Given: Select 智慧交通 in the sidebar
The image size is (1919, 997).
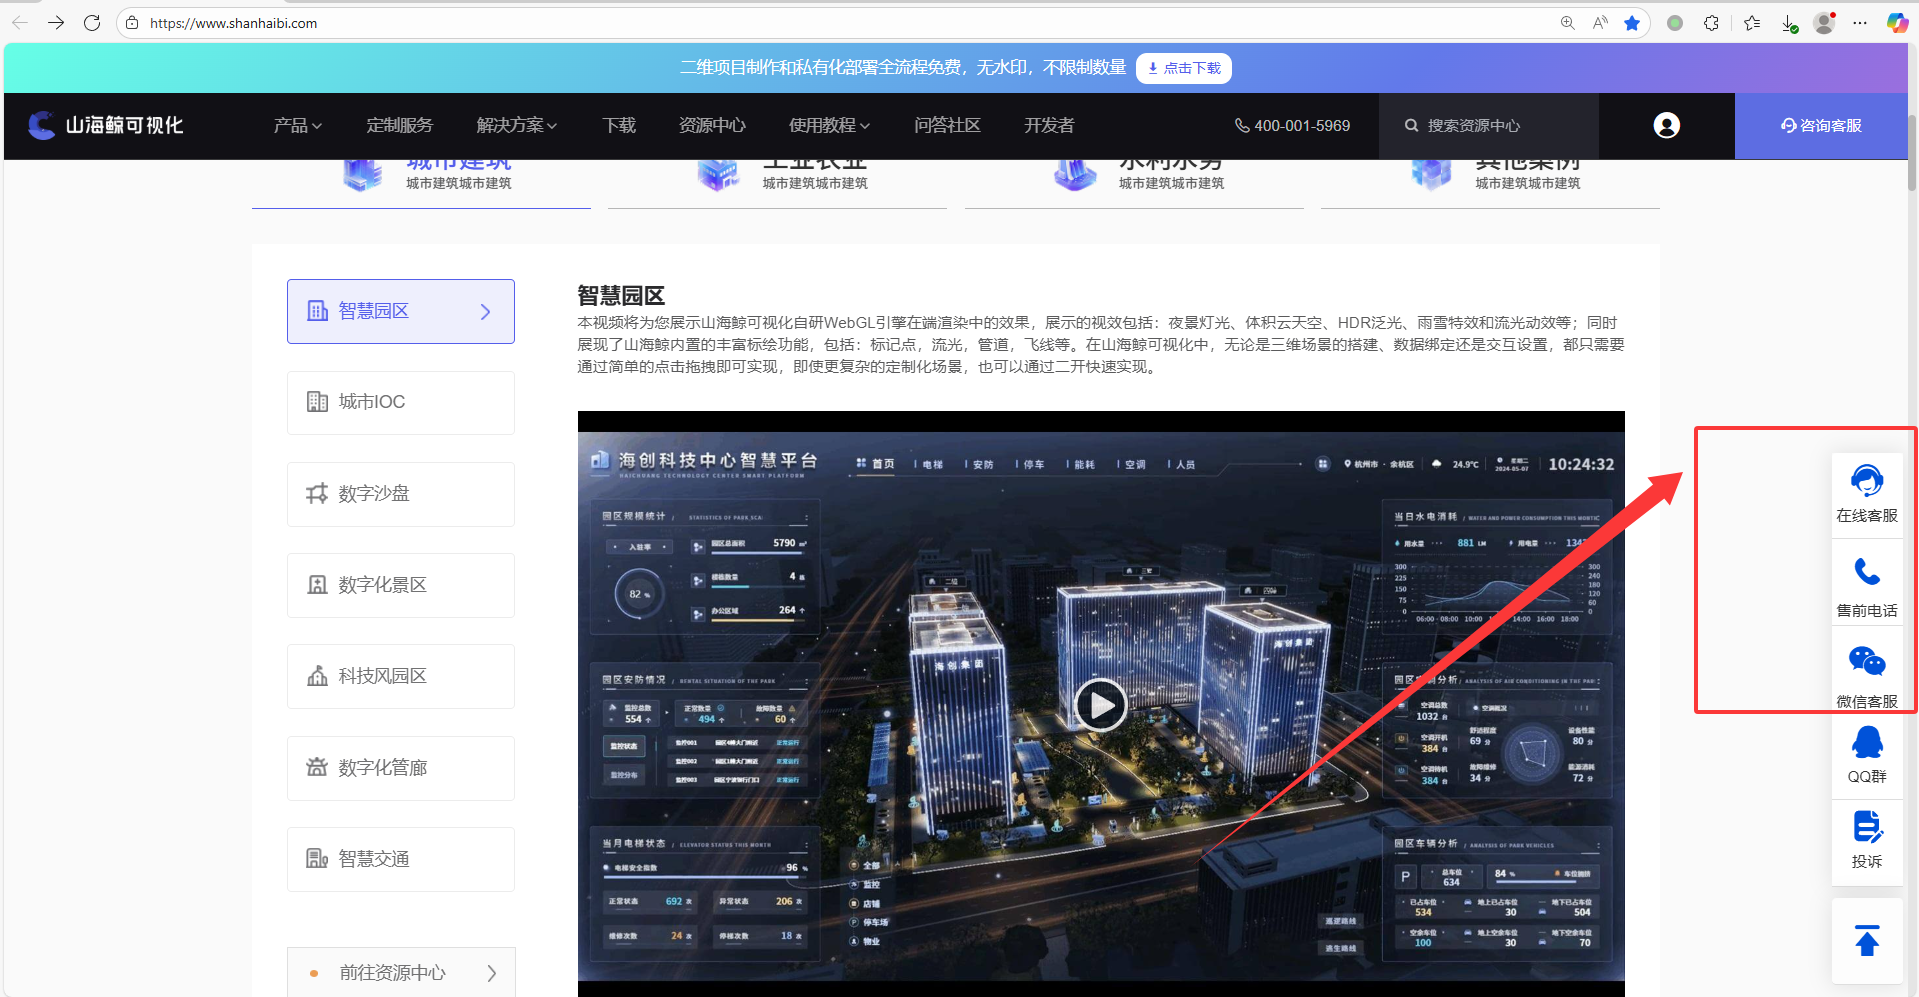Looking at the screenshot, I should (x=401, y=859).
